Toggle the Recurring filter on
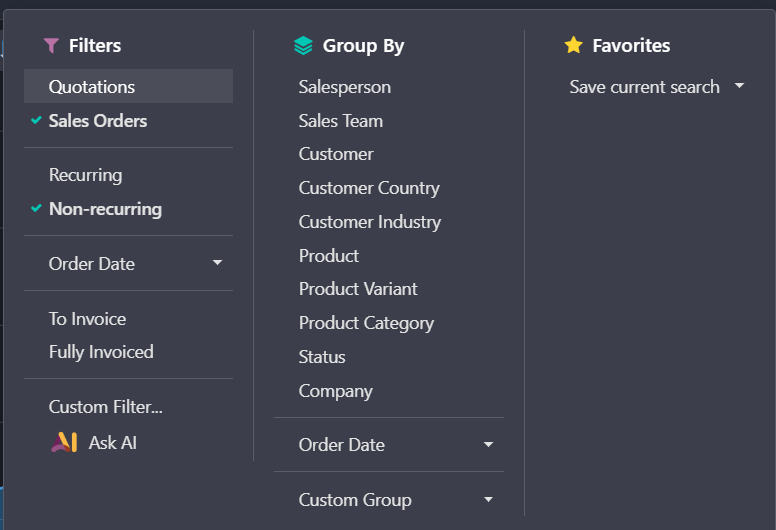 (x=86, y=175)
